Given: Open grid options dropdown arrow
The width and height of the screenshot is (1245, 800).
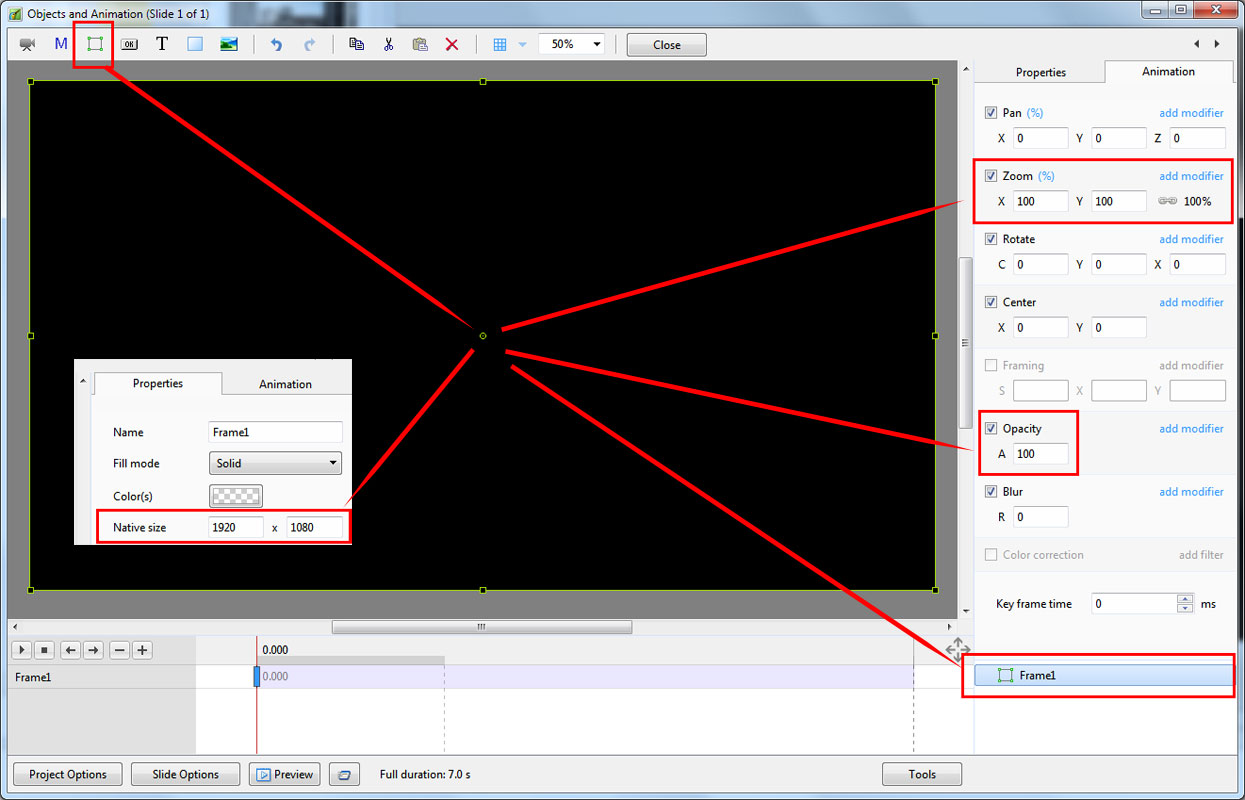Looking at the screenshot, I should click(522, 44).
